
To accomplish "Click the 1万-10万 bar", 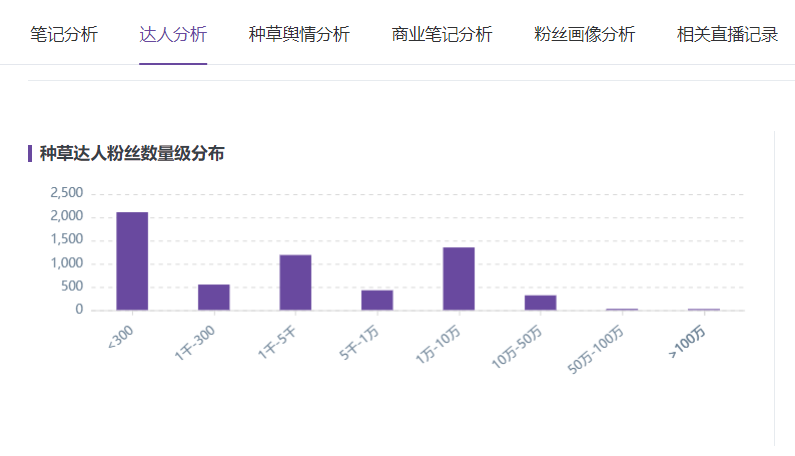I will (459, 278).
